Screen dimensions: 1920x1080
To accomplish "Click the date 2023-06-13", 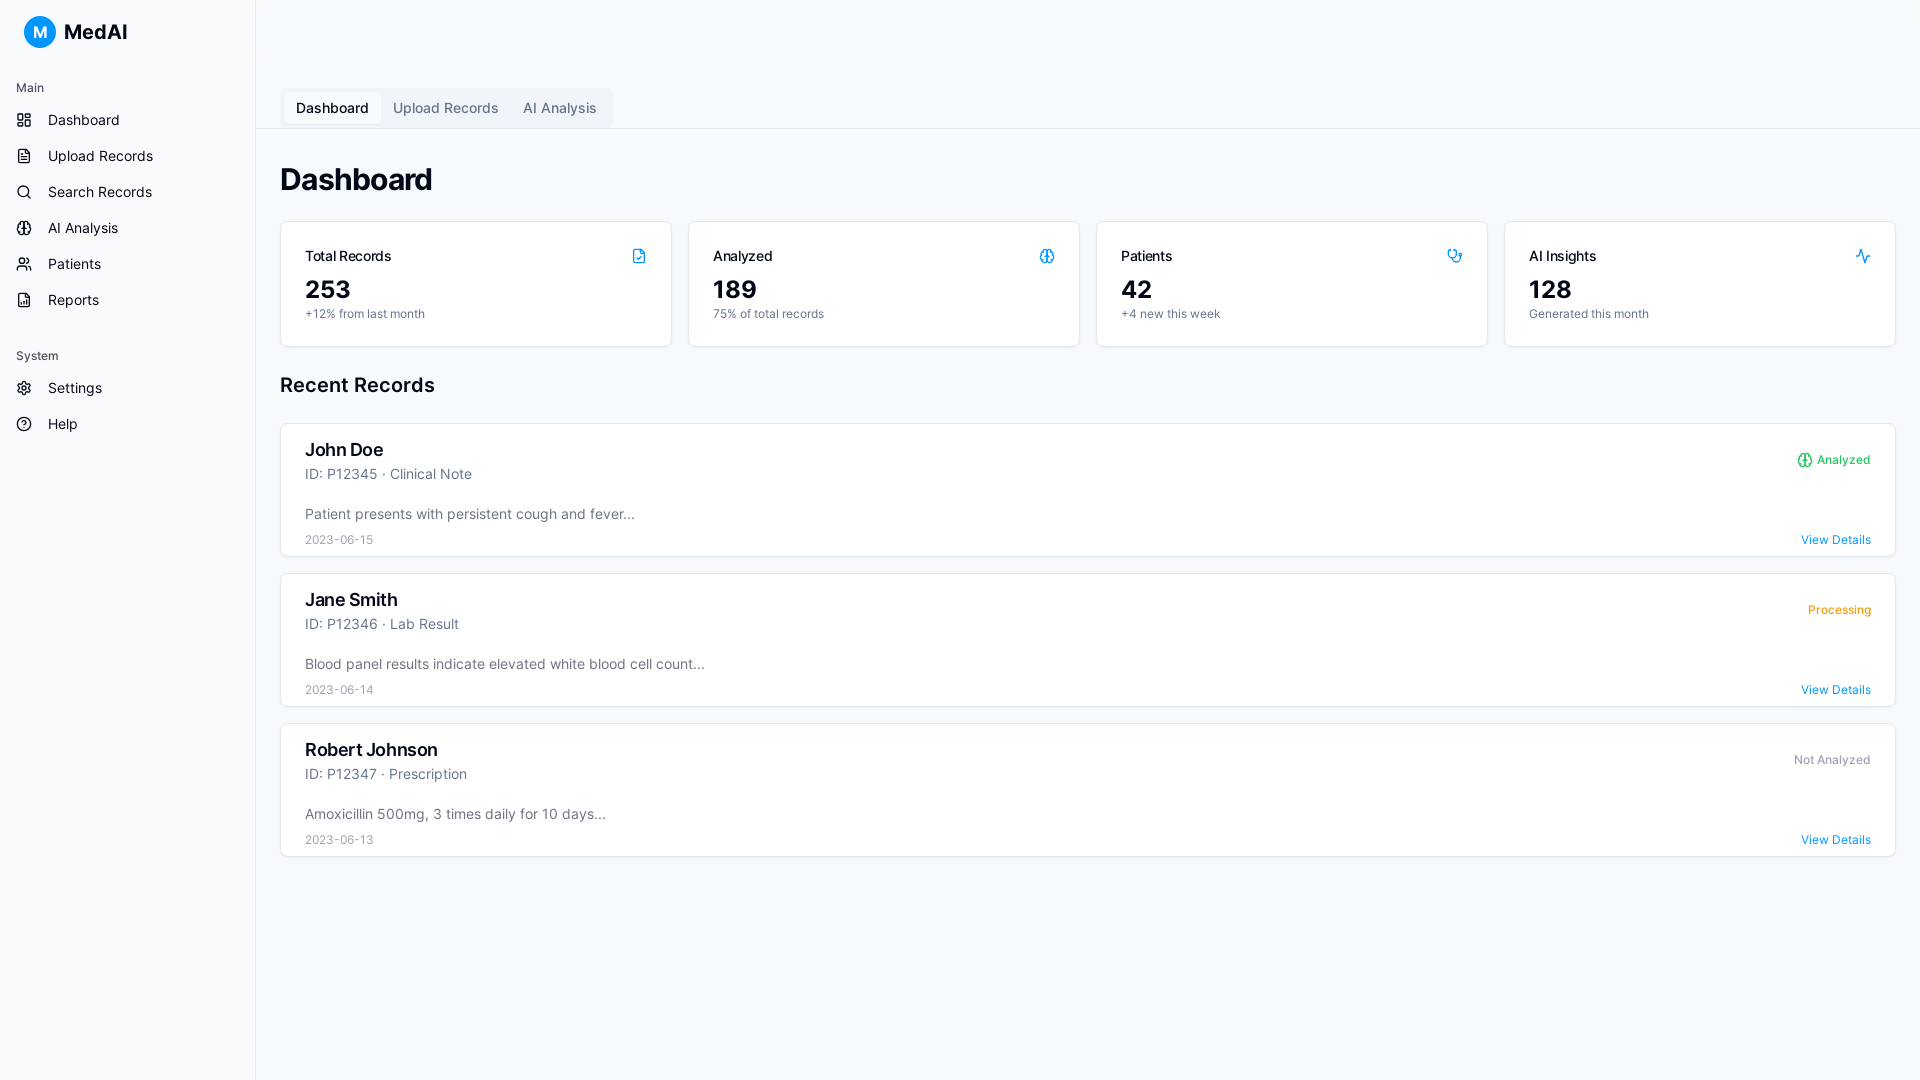I will click(x=339, y=840).
